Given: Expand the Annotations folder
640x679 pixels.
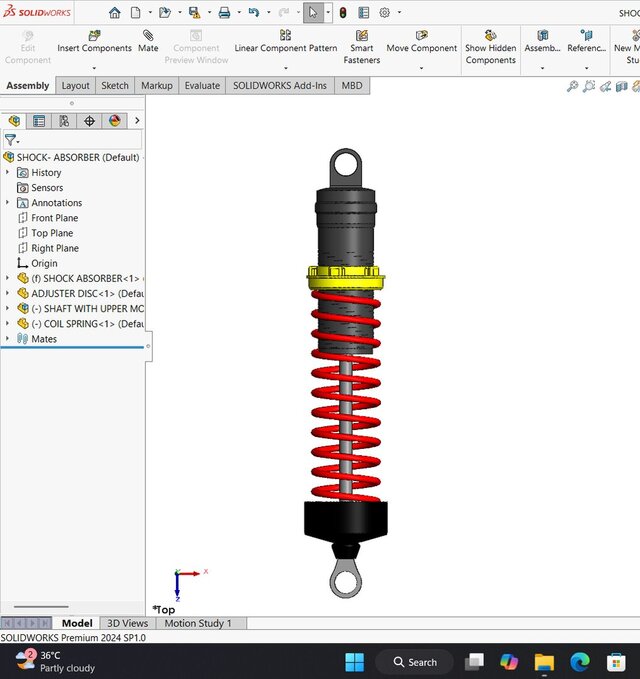Looking at the screenshot, I should [7, 203].
